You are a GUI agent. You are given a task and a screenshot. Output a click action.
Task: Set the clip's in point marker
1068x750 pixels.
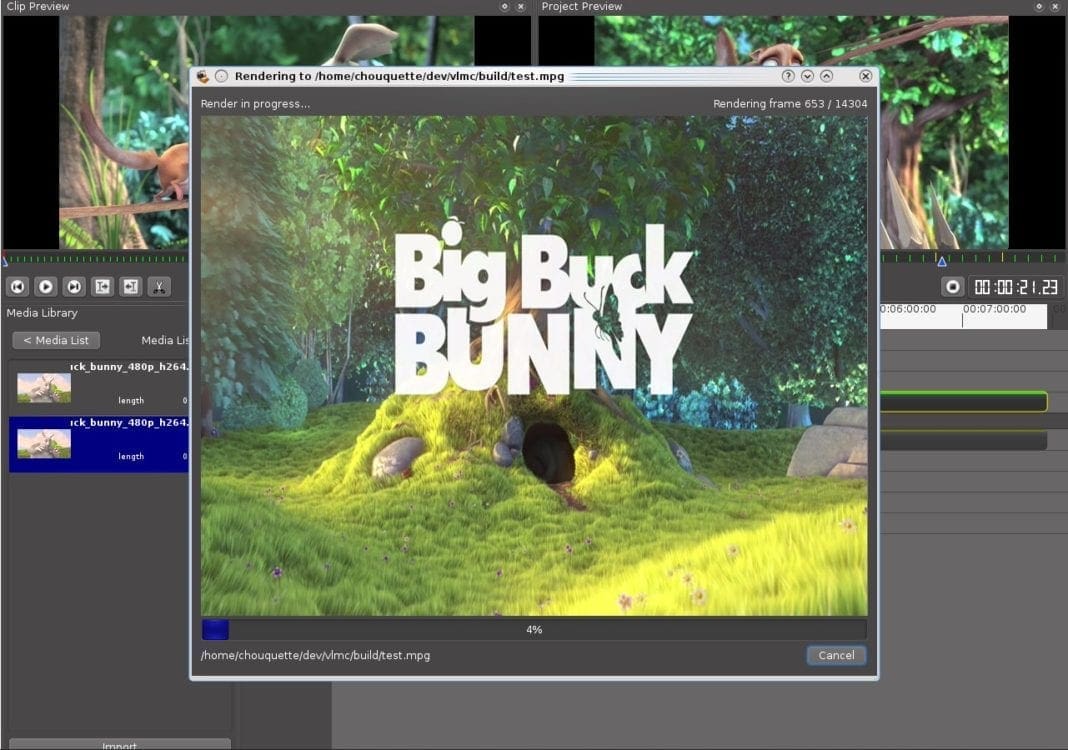click(x=101, y=286)
